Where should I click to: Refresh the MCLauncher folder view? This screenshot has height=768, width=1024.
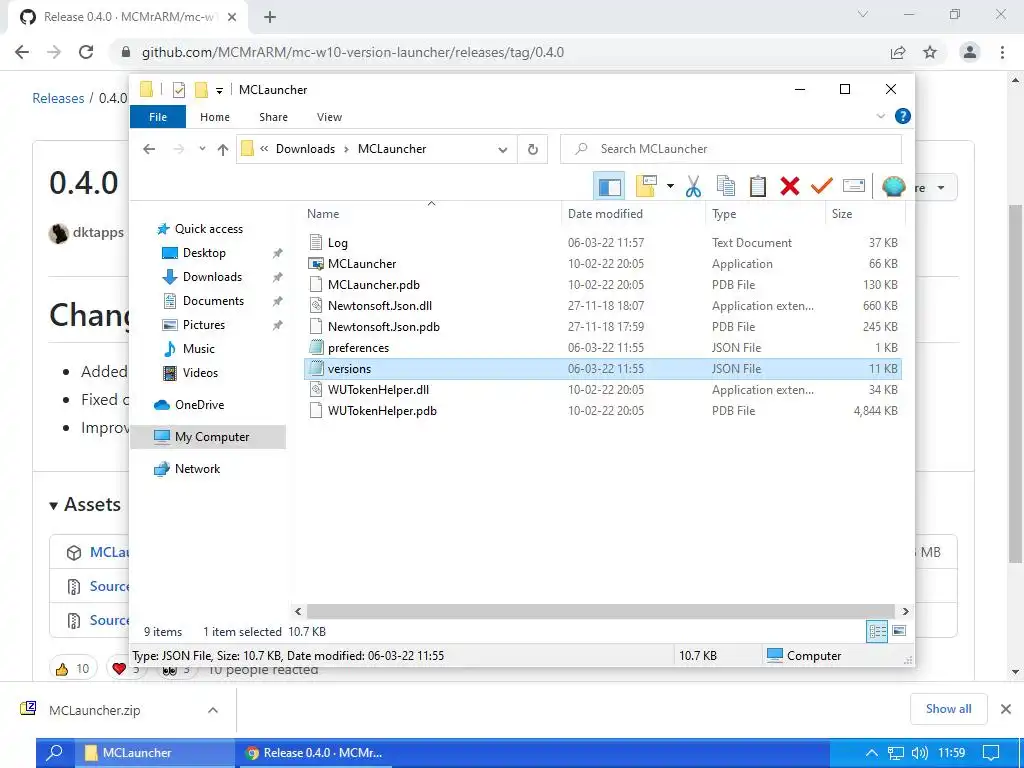click(533, 150)
